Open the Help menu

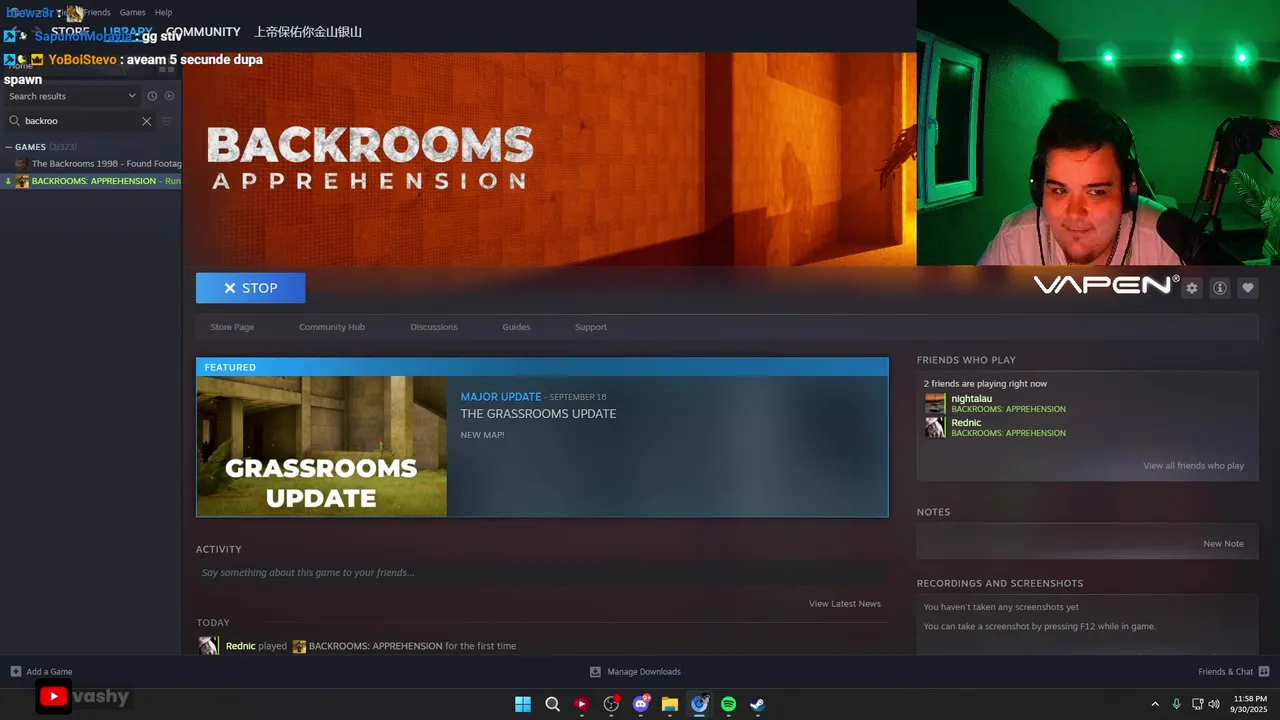164,12
